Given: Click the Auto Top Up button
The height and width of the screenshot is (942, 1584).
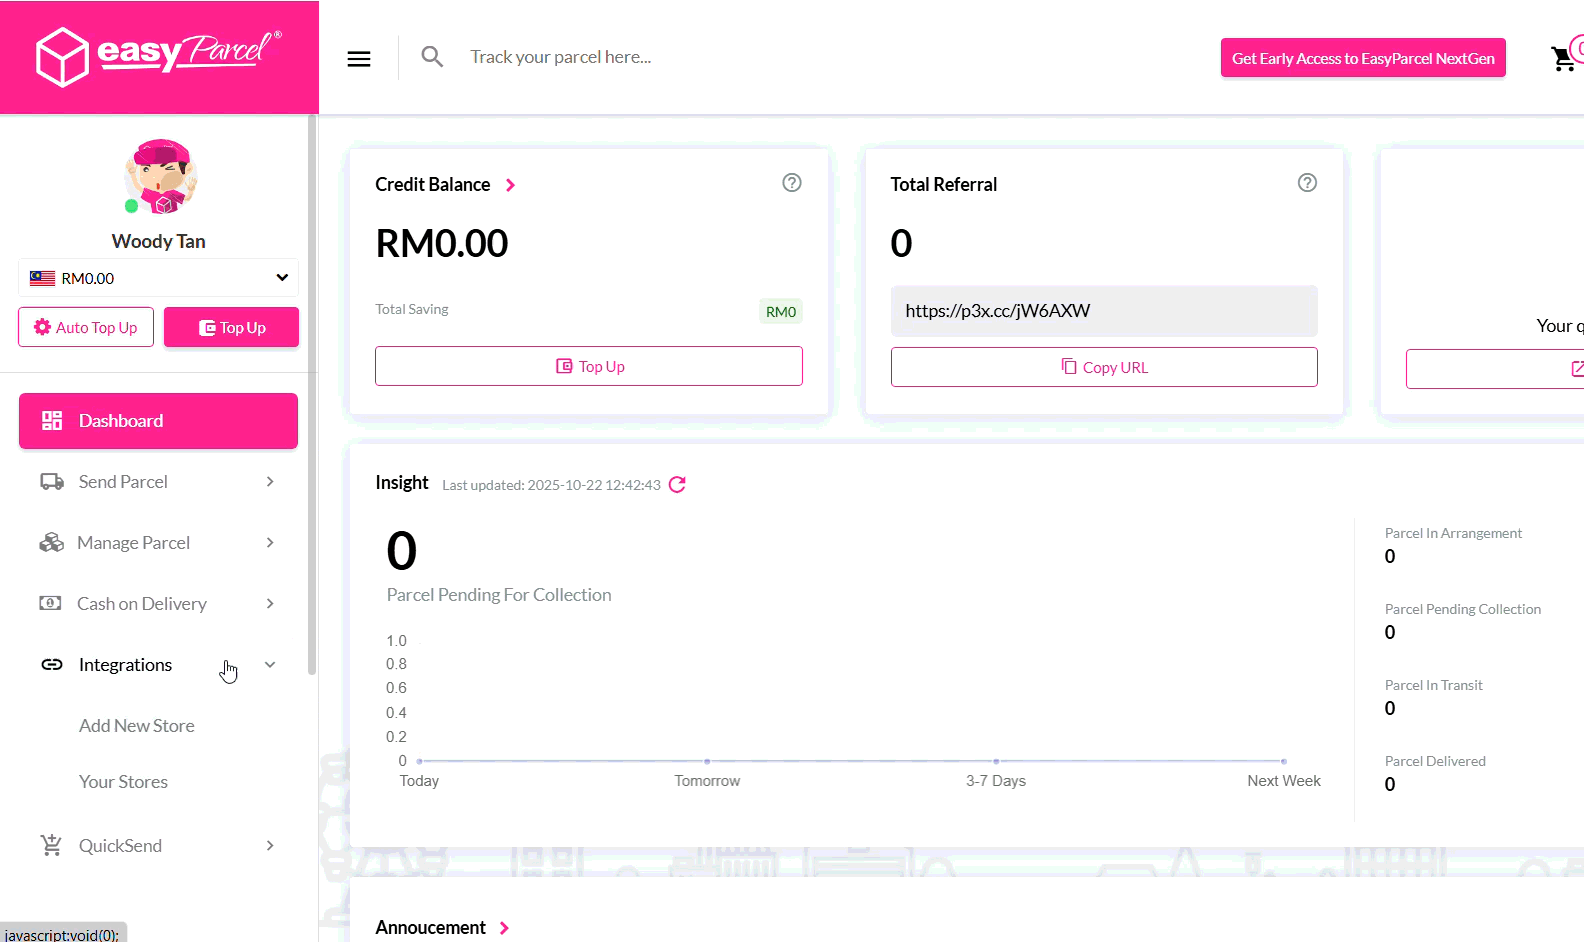Looking at the screenshot, I should 86,328.
